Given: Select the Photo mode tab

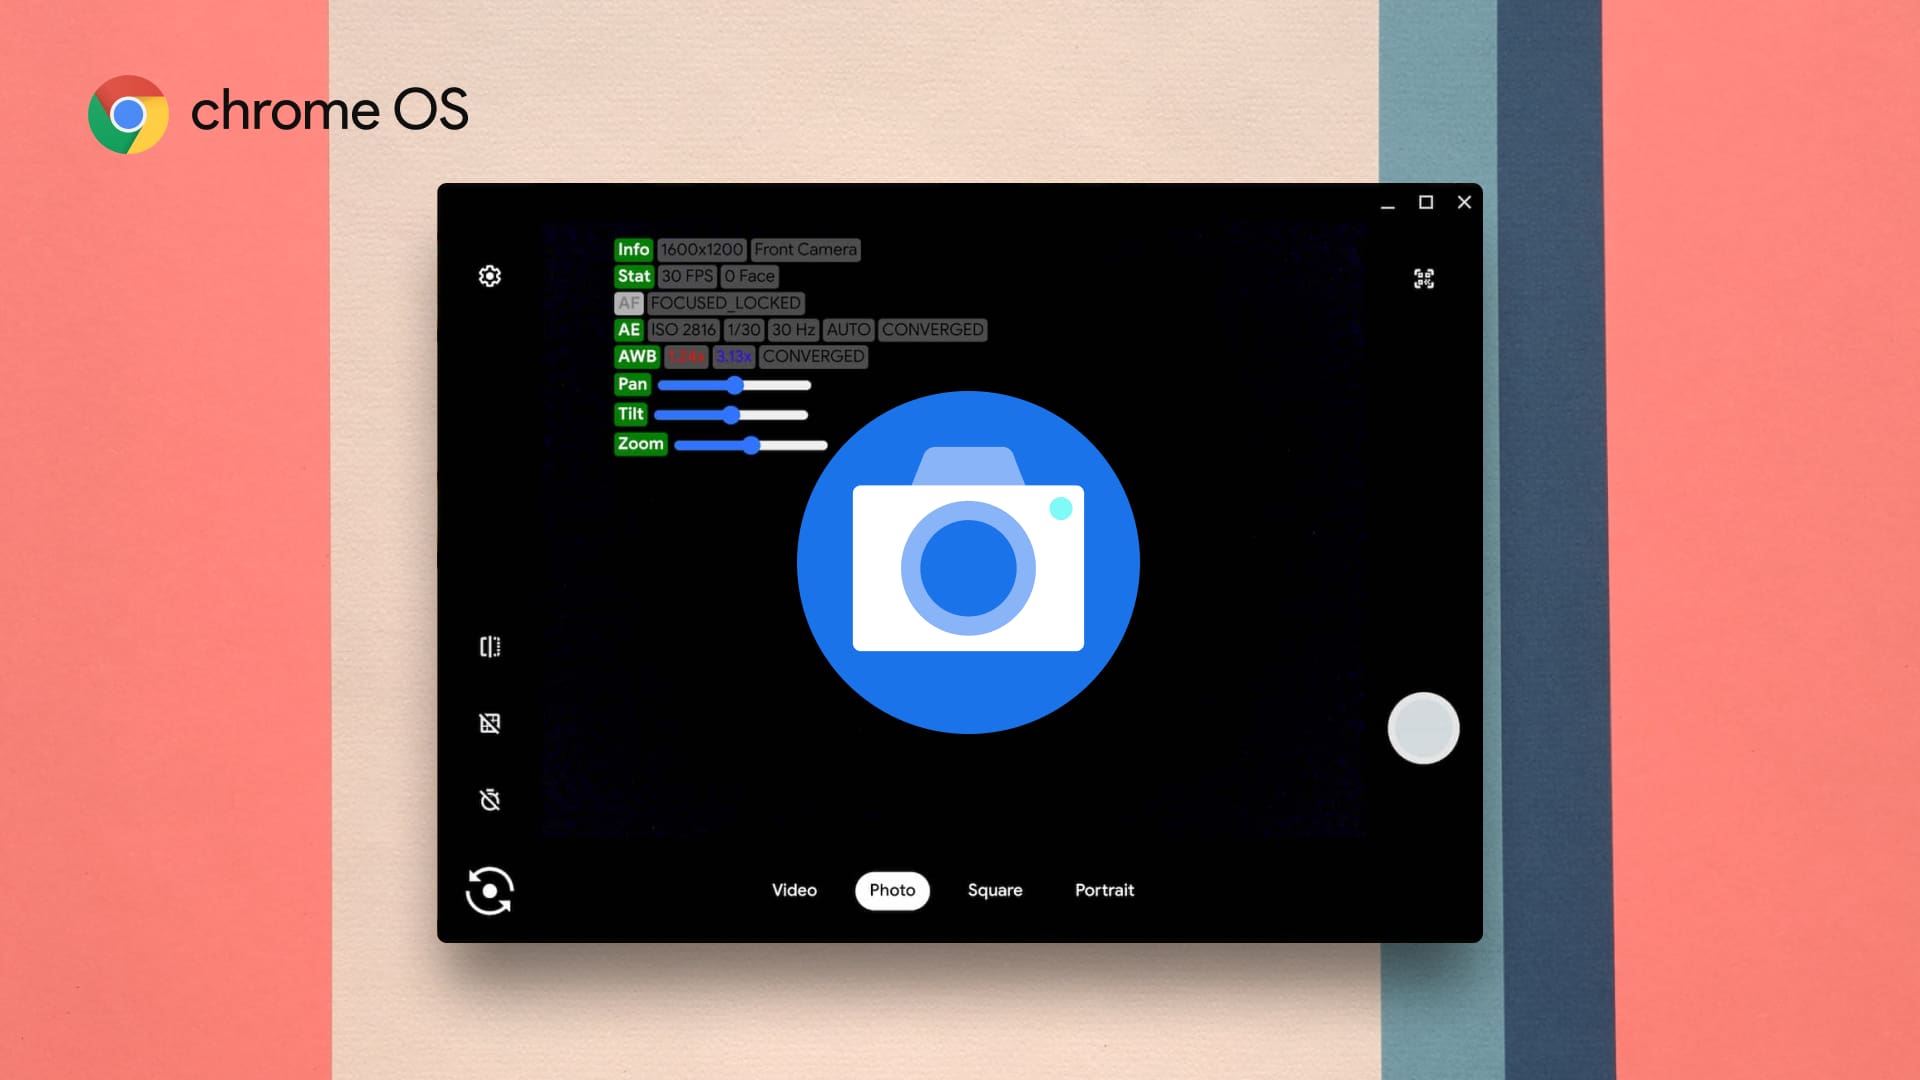Looking at the screenshot, I should [891, 889].
